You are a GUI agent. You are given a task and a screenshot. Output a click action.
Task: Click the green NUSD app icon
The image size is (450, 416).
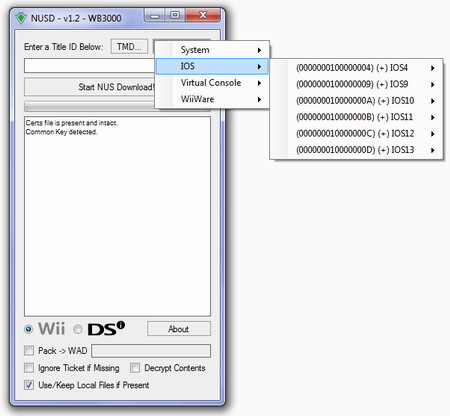point(21,18)
